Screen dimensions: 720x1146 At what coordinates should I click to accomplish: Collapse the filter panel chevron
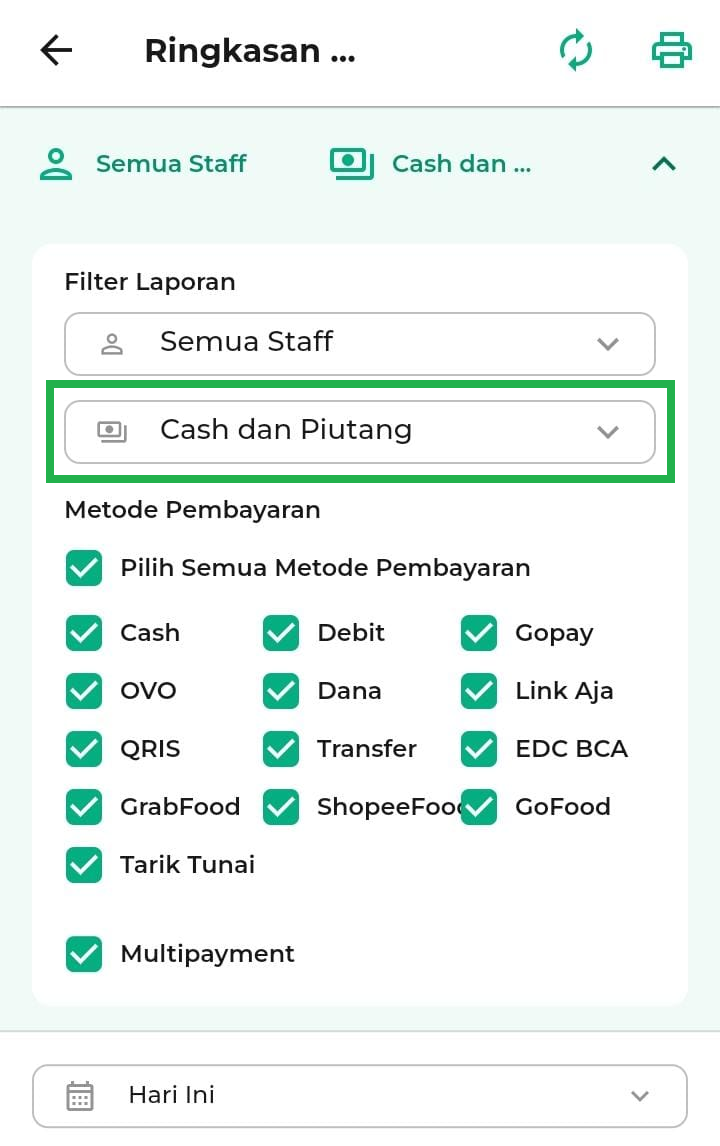[664, 164]
